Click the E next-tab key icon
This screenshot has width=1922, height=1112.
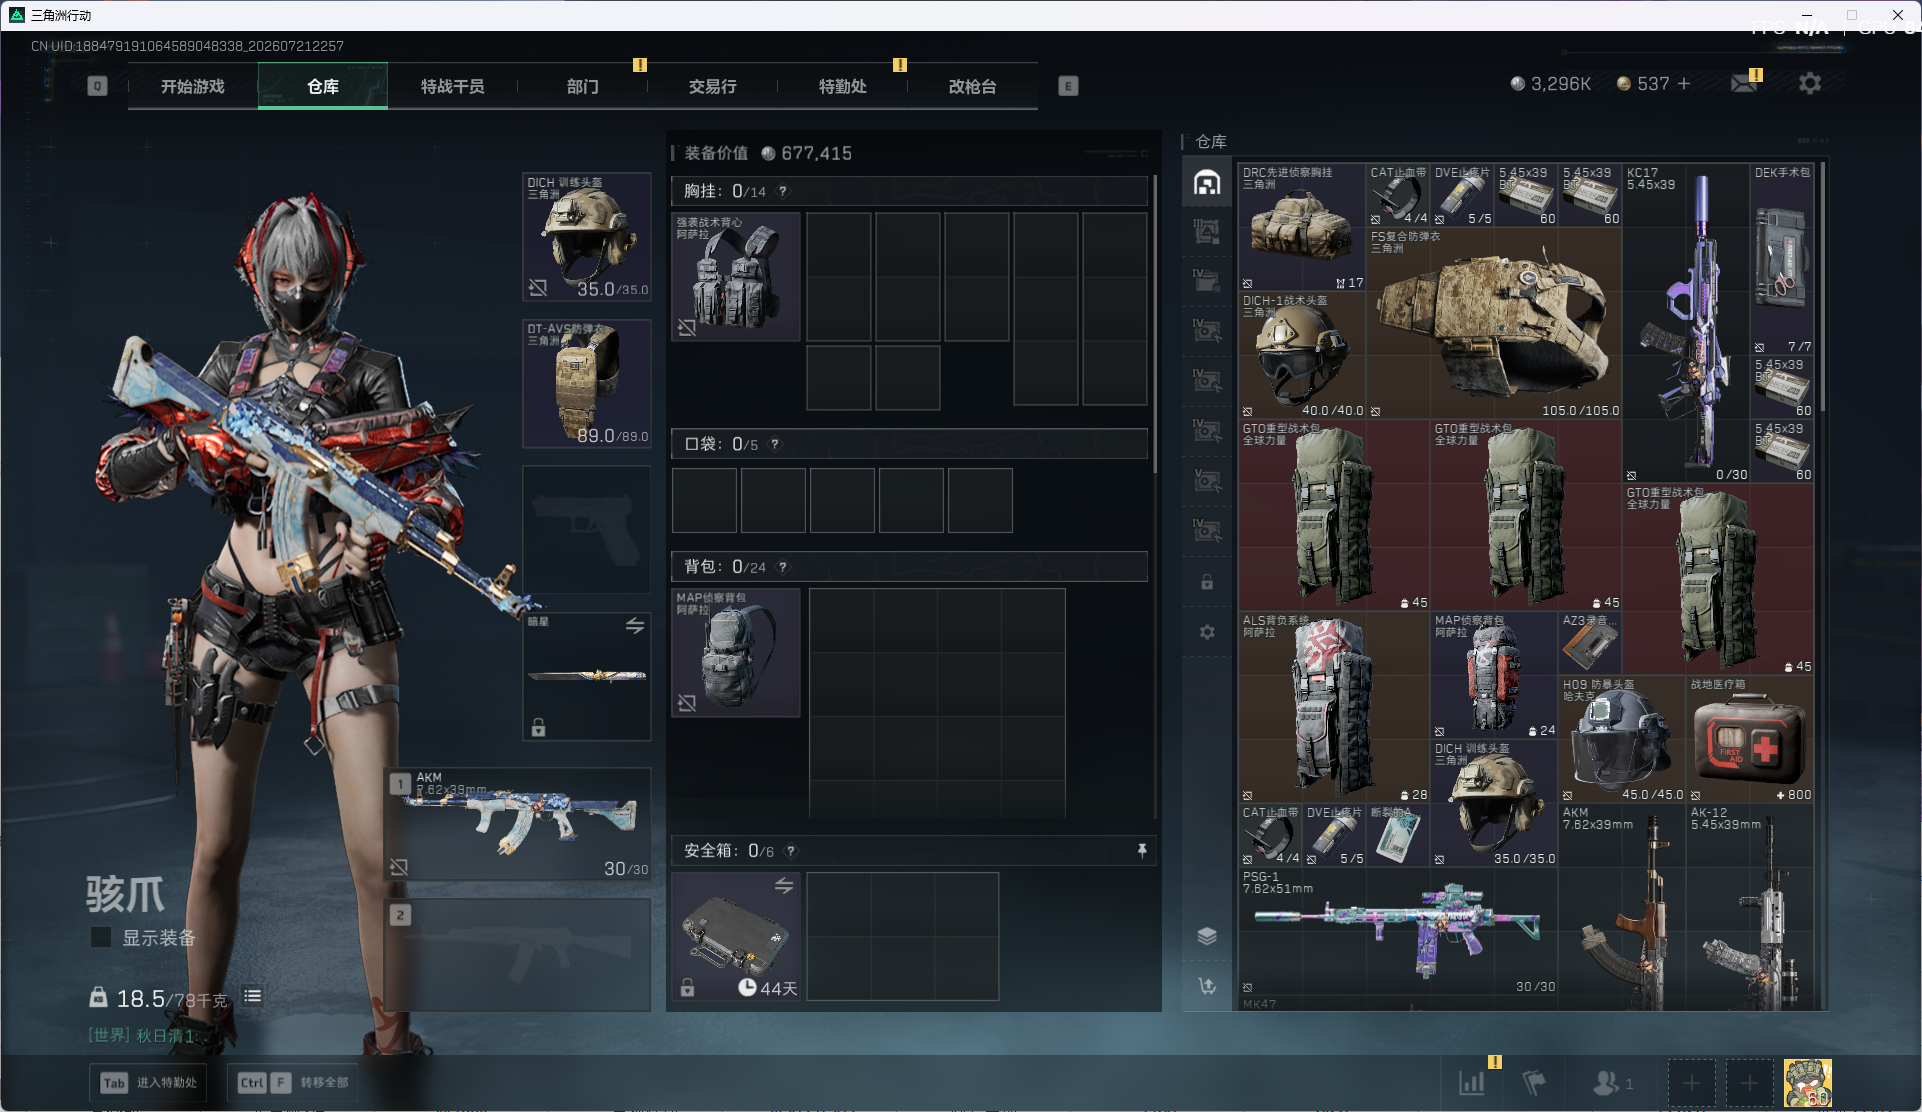tap(1068, 86)
